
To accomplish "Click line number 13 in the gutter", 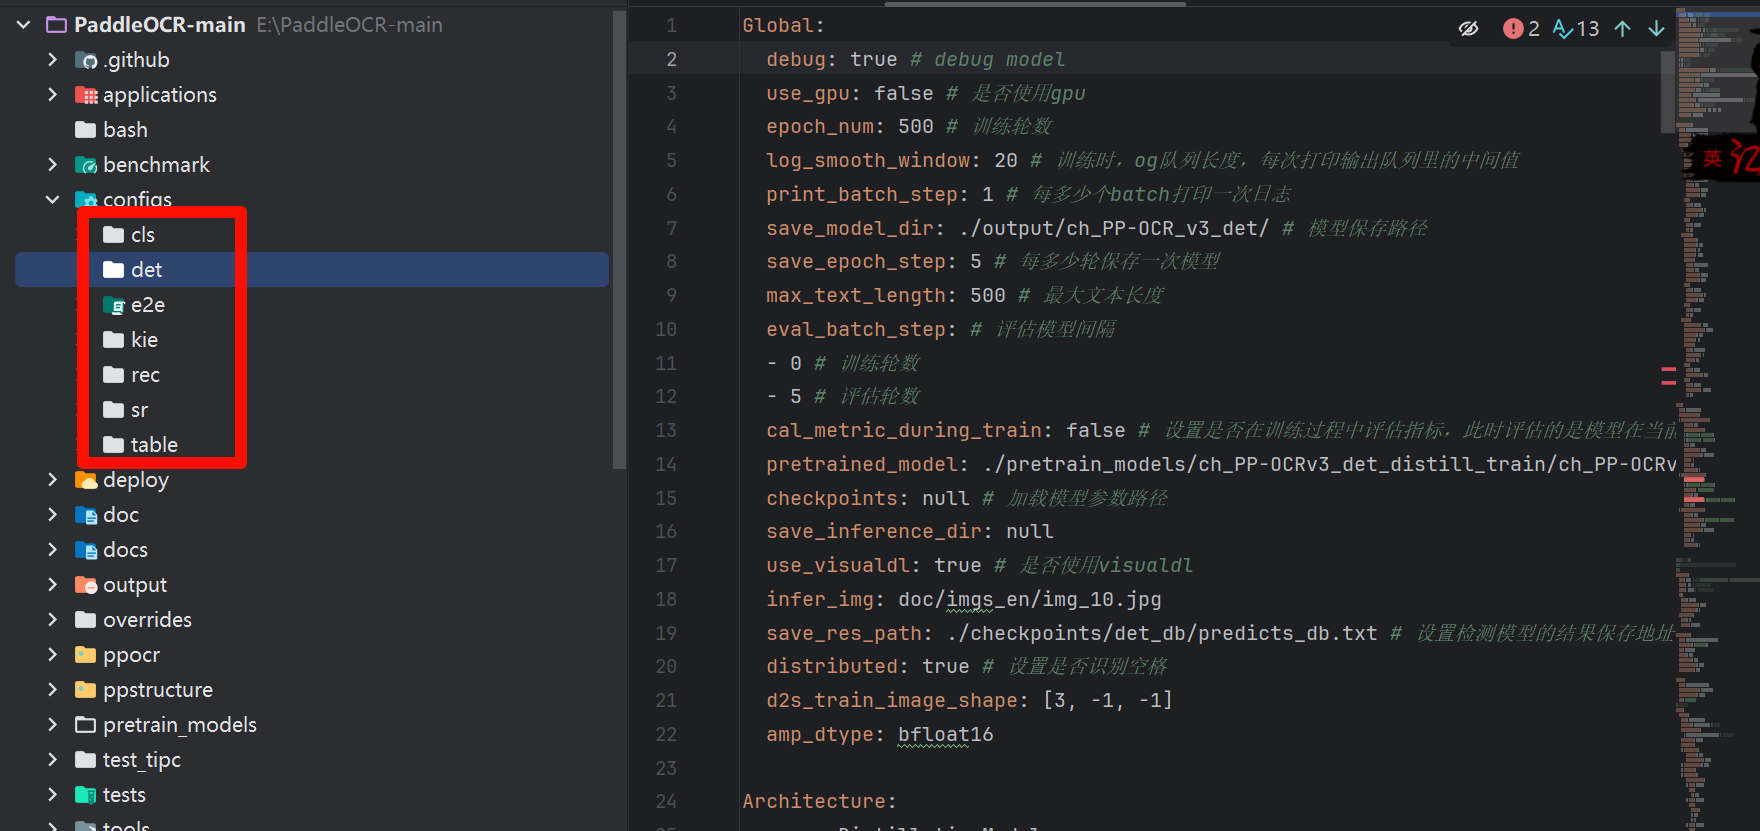I will point(666,430).
